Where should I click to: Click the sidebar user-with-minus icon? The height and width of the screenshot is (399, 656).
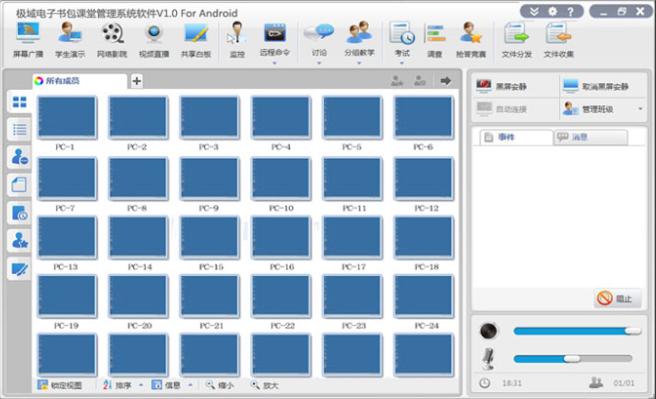[x=19, y=157]
